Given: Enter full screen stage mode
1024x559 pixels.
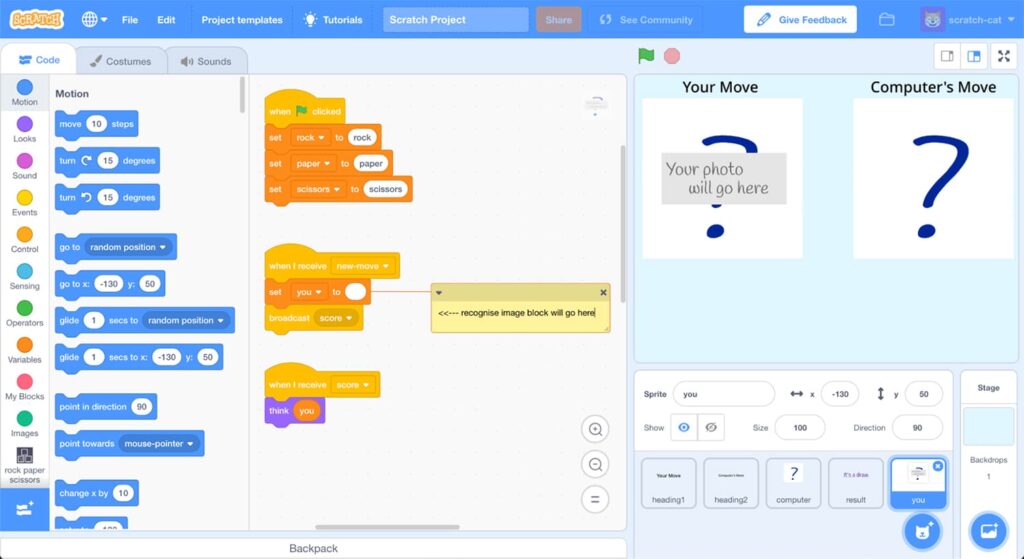Looking at the screenshot, I should coord(1004,56).
